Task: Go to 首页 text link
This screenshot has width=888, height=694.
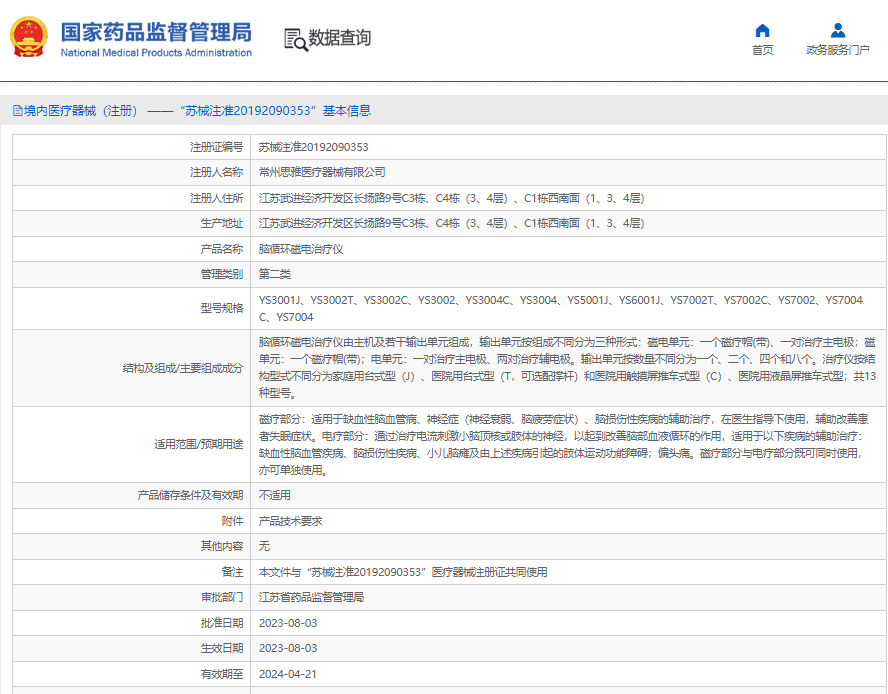Action: (x=762, y=50)
